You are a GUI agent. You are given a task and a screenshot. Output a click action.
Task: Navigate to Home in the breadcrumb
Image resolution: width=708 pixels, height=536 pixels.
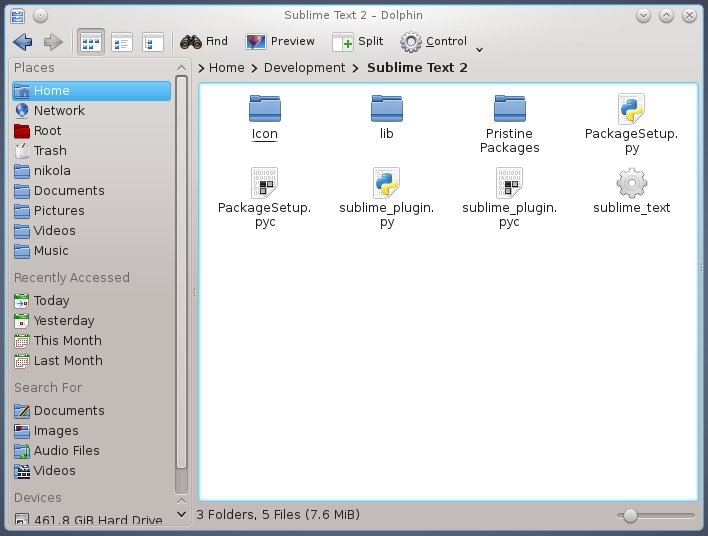click(x=227, y=68)
